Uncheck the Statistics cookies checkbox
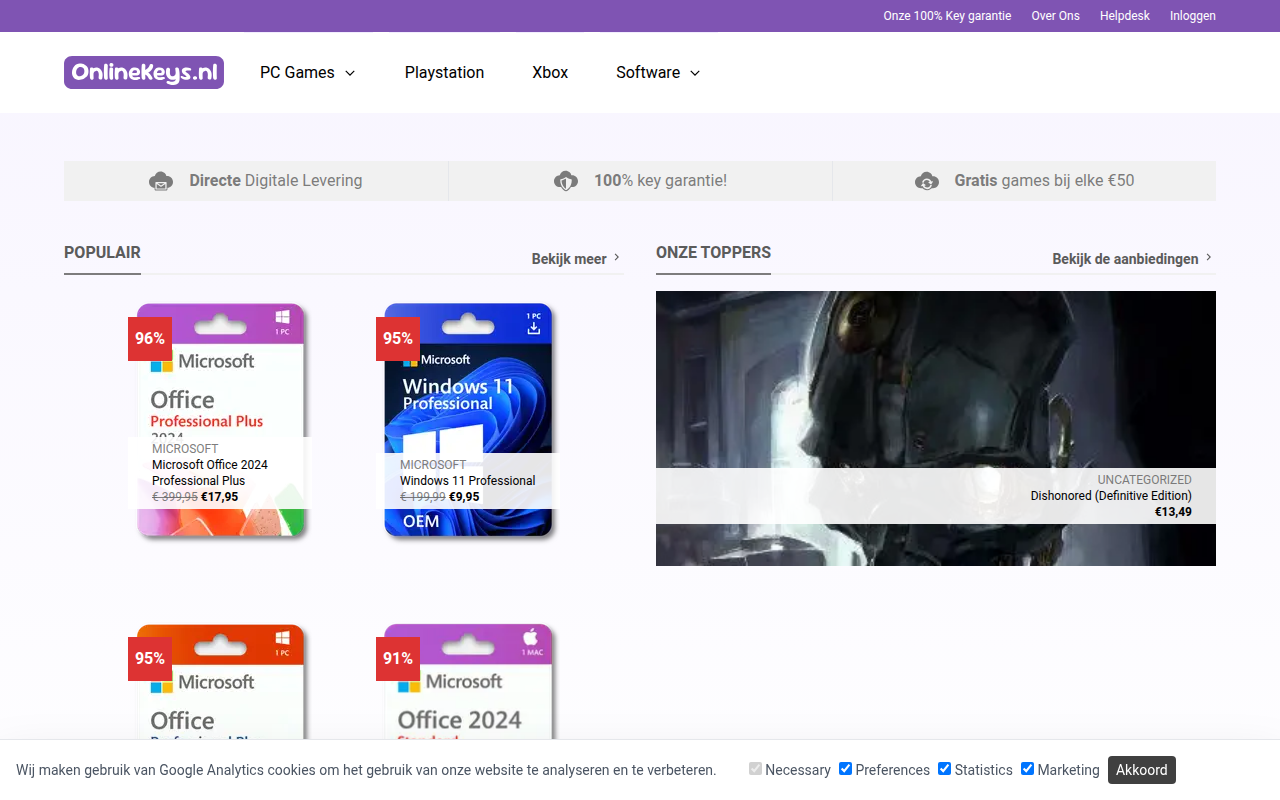Viewport: 1280px width, 800px height. (944, 769)
